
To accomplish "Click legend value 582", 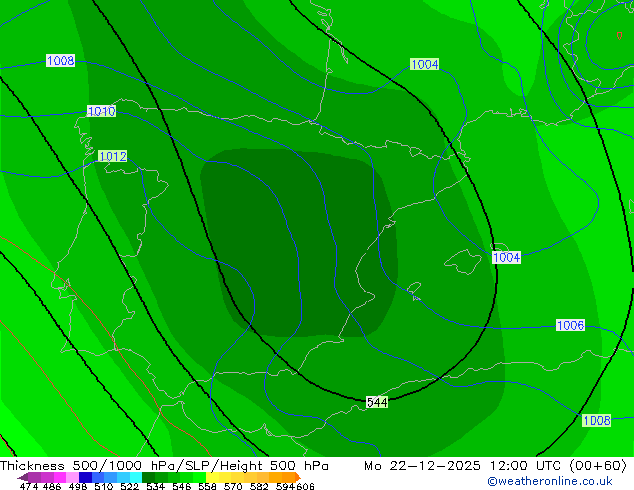I will [x=259, y=486].
